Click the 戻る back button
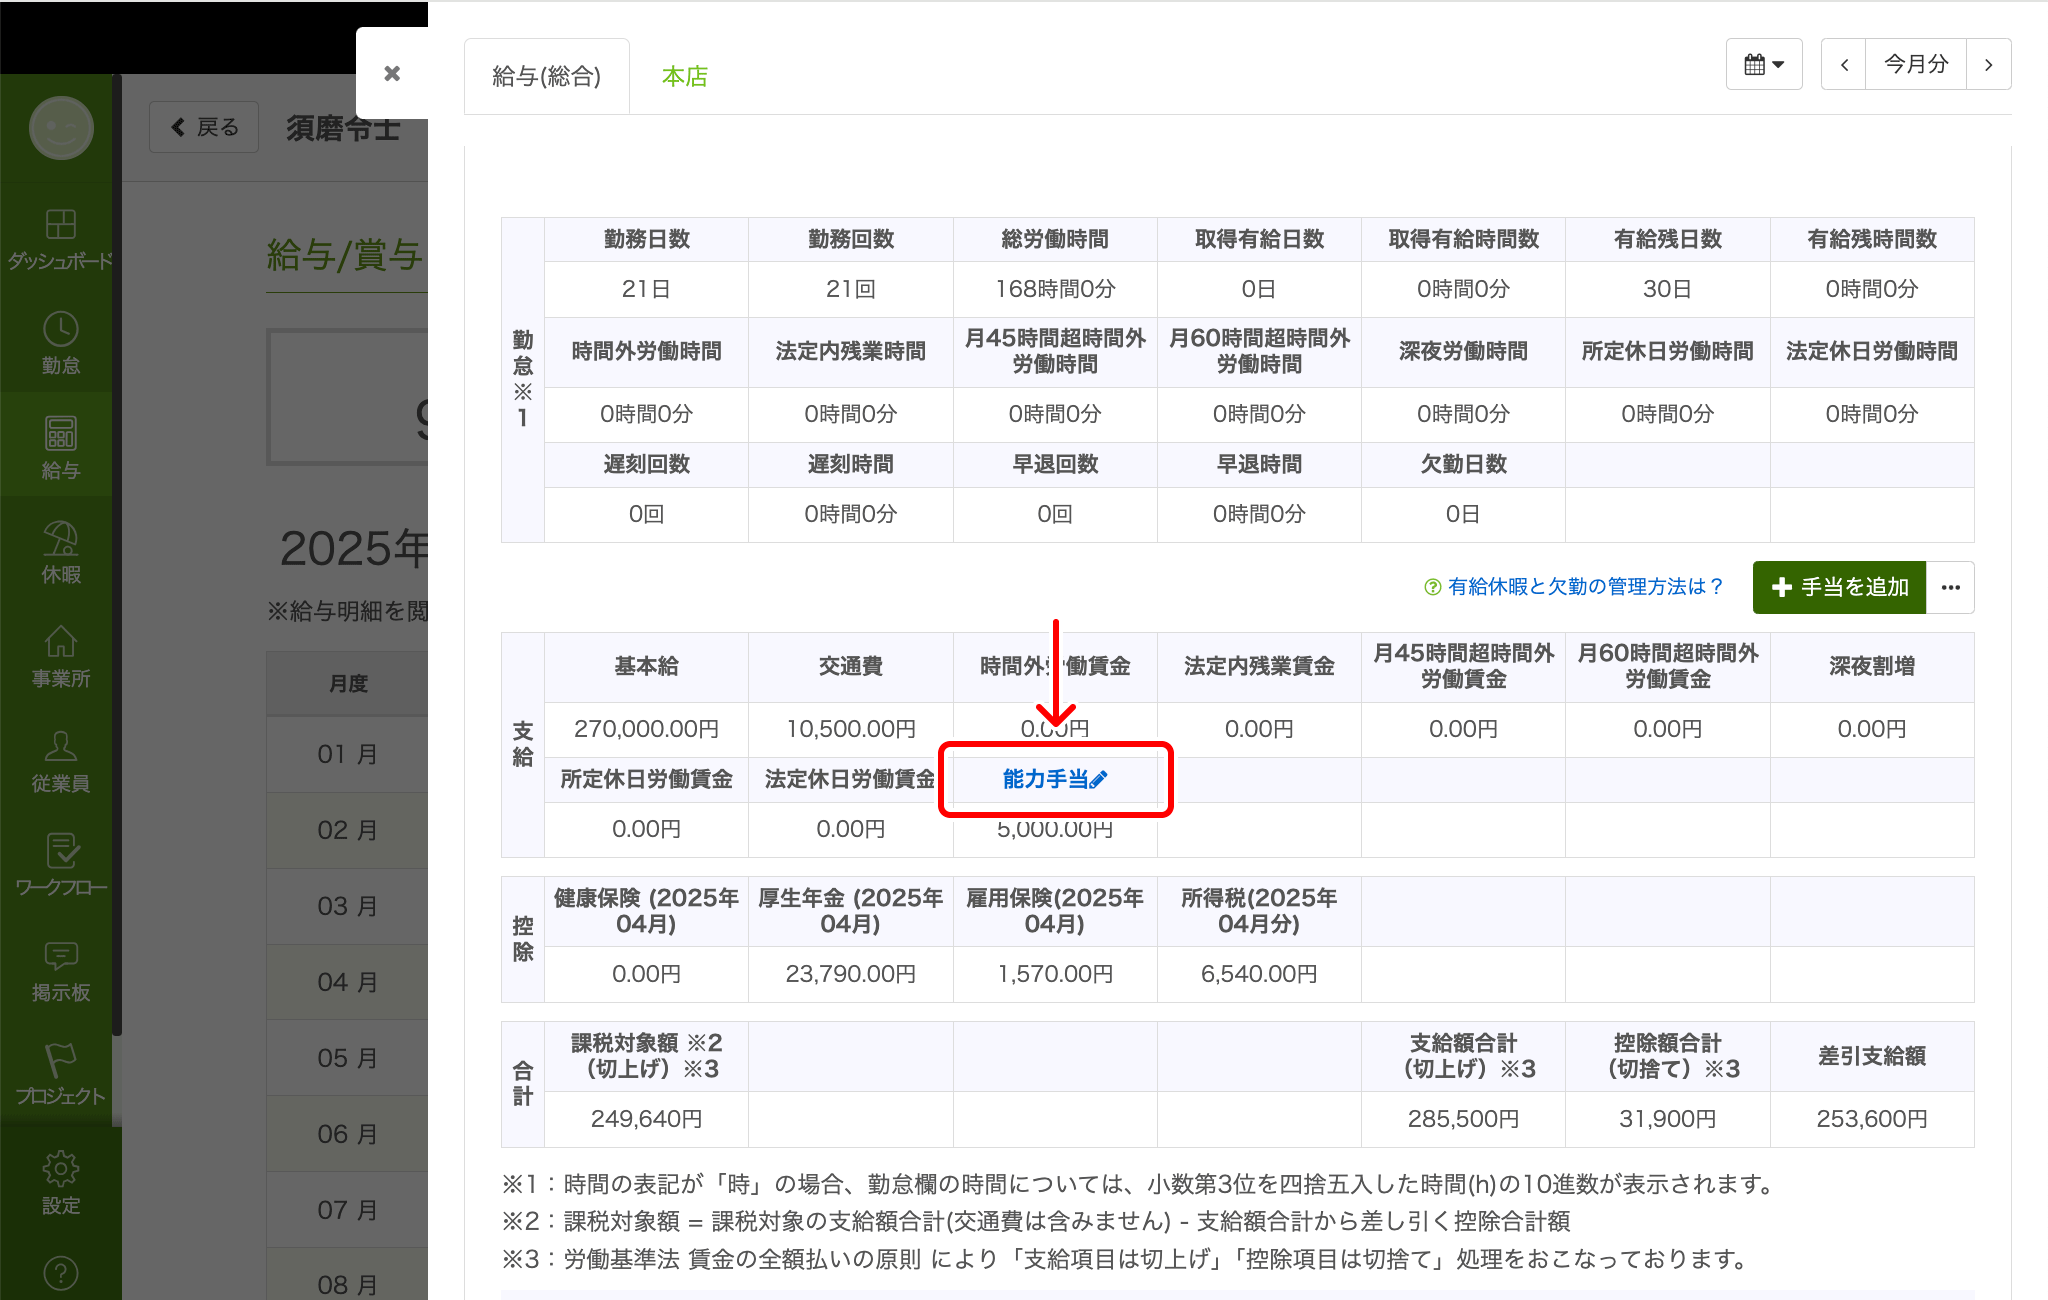2048x1300 pixels. click(204, 127)
